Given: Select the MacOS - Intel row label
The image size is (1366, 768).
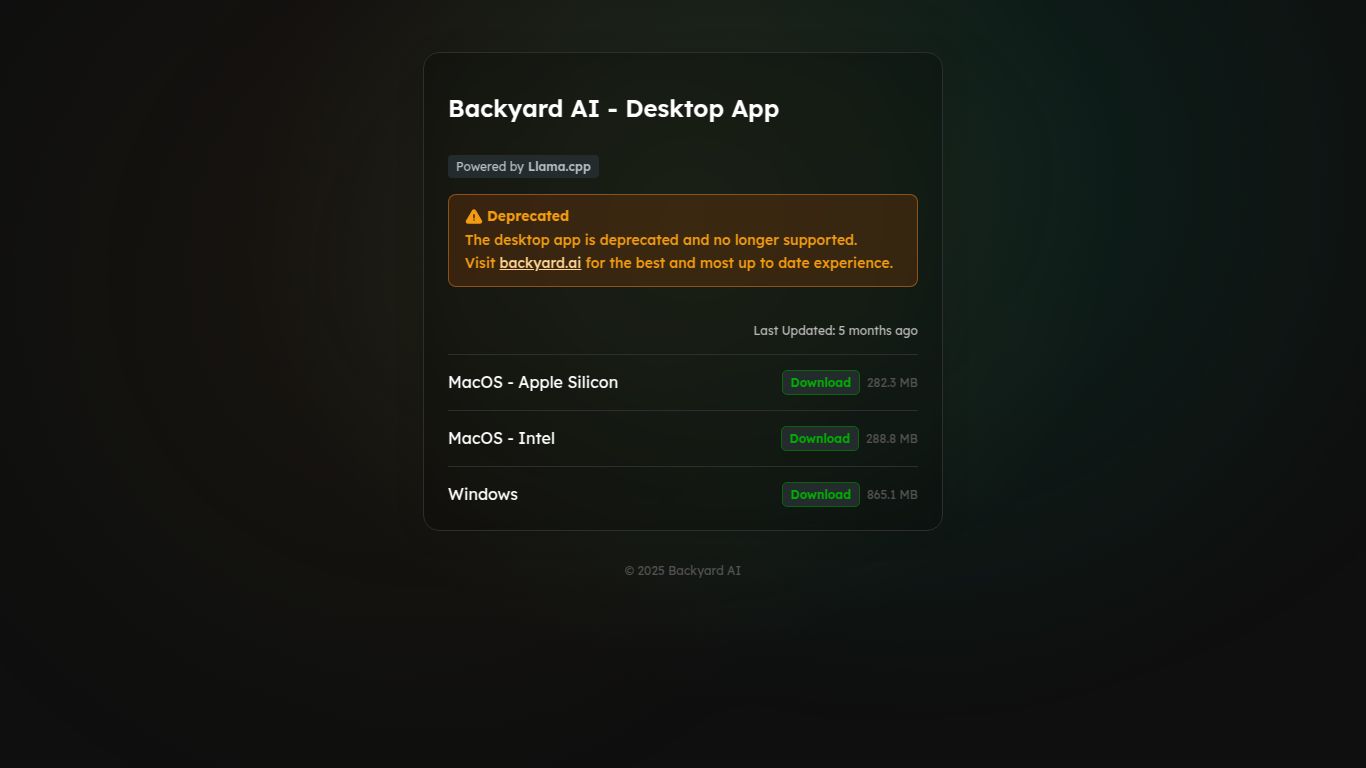Looking at the screenshot, I should pyautogui.click(x=501, y=438).
